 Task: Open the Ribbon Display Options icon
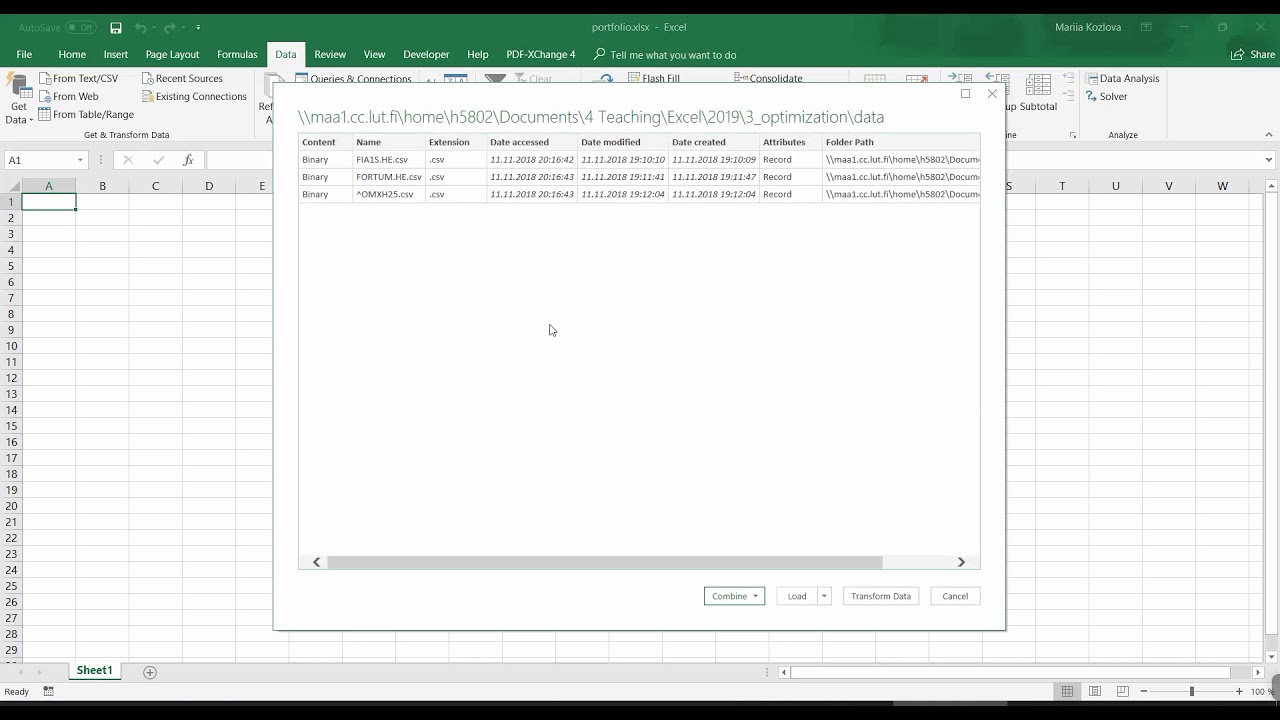point(1146,27)
